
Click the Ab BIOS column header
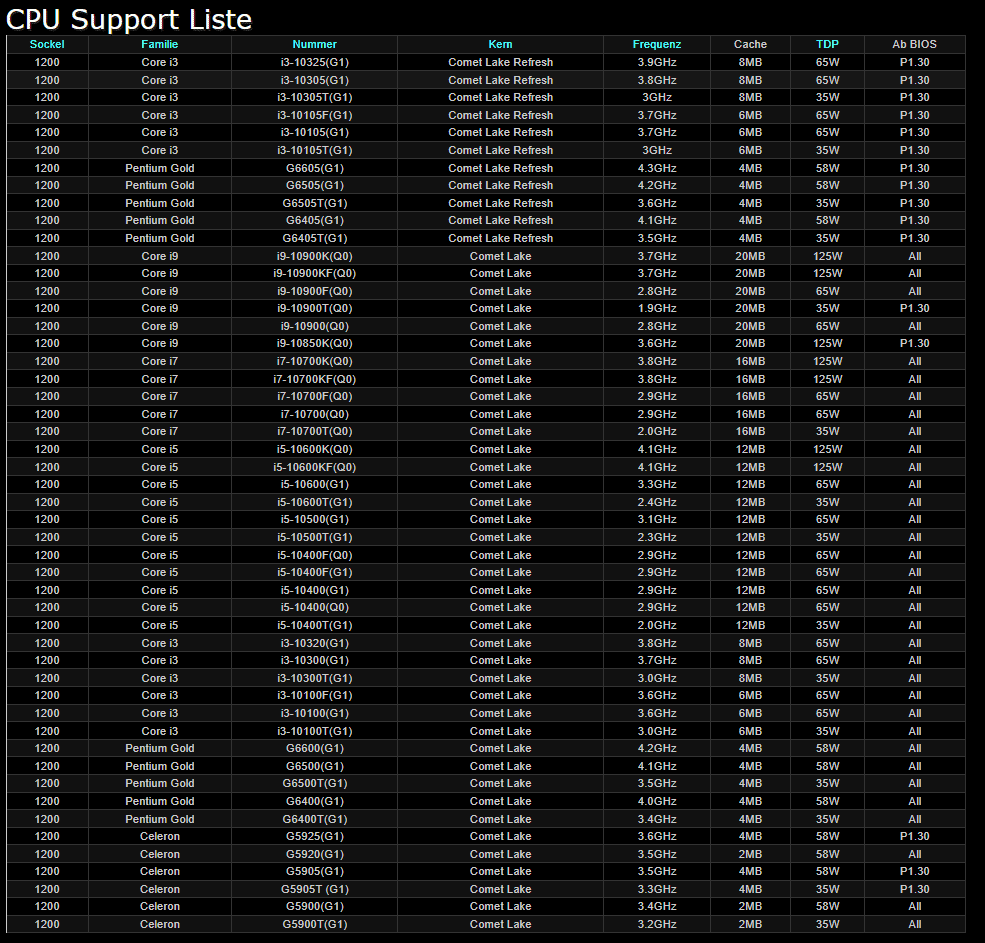click(x=914, y=44)
